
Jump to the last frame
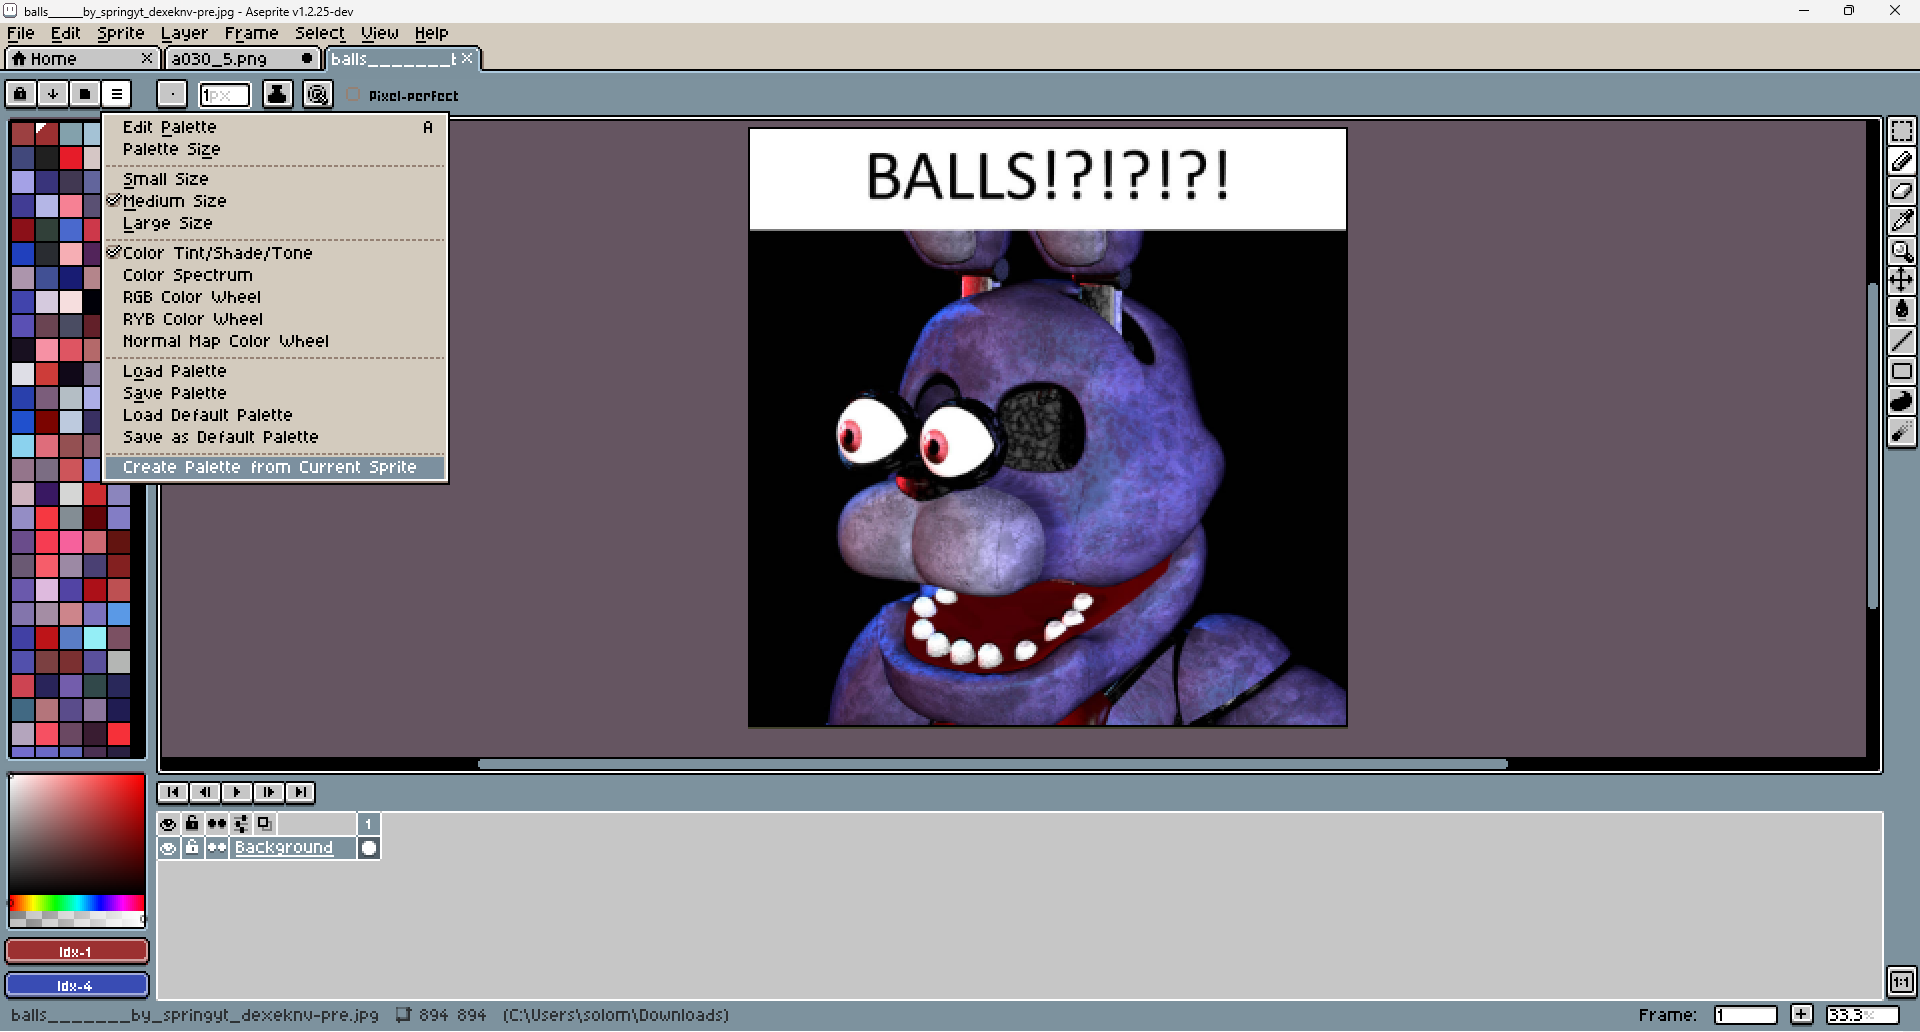[300, 792]
